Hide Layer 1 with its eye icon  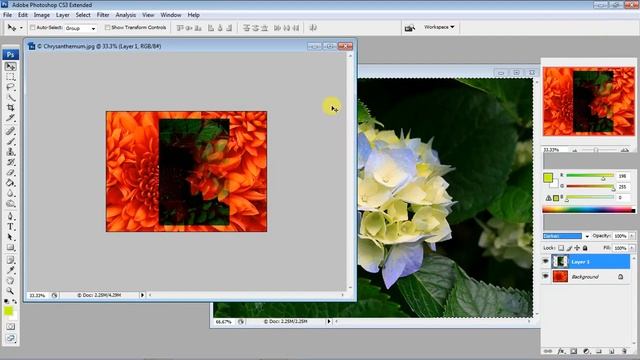[546, 261]
